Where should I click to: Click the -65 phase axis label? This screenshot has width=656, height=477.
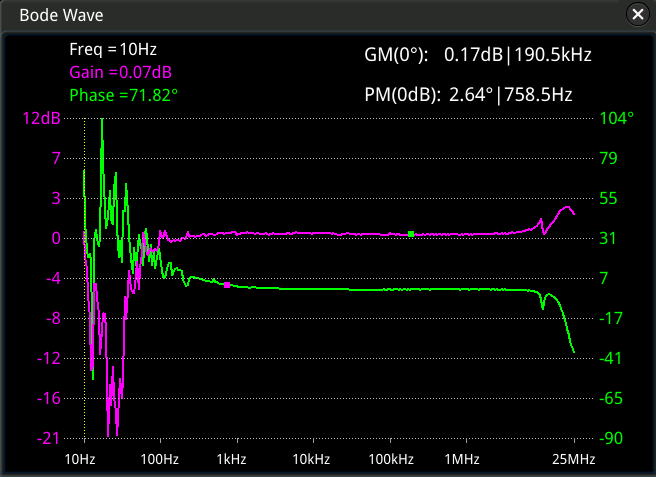click(611, 398)
